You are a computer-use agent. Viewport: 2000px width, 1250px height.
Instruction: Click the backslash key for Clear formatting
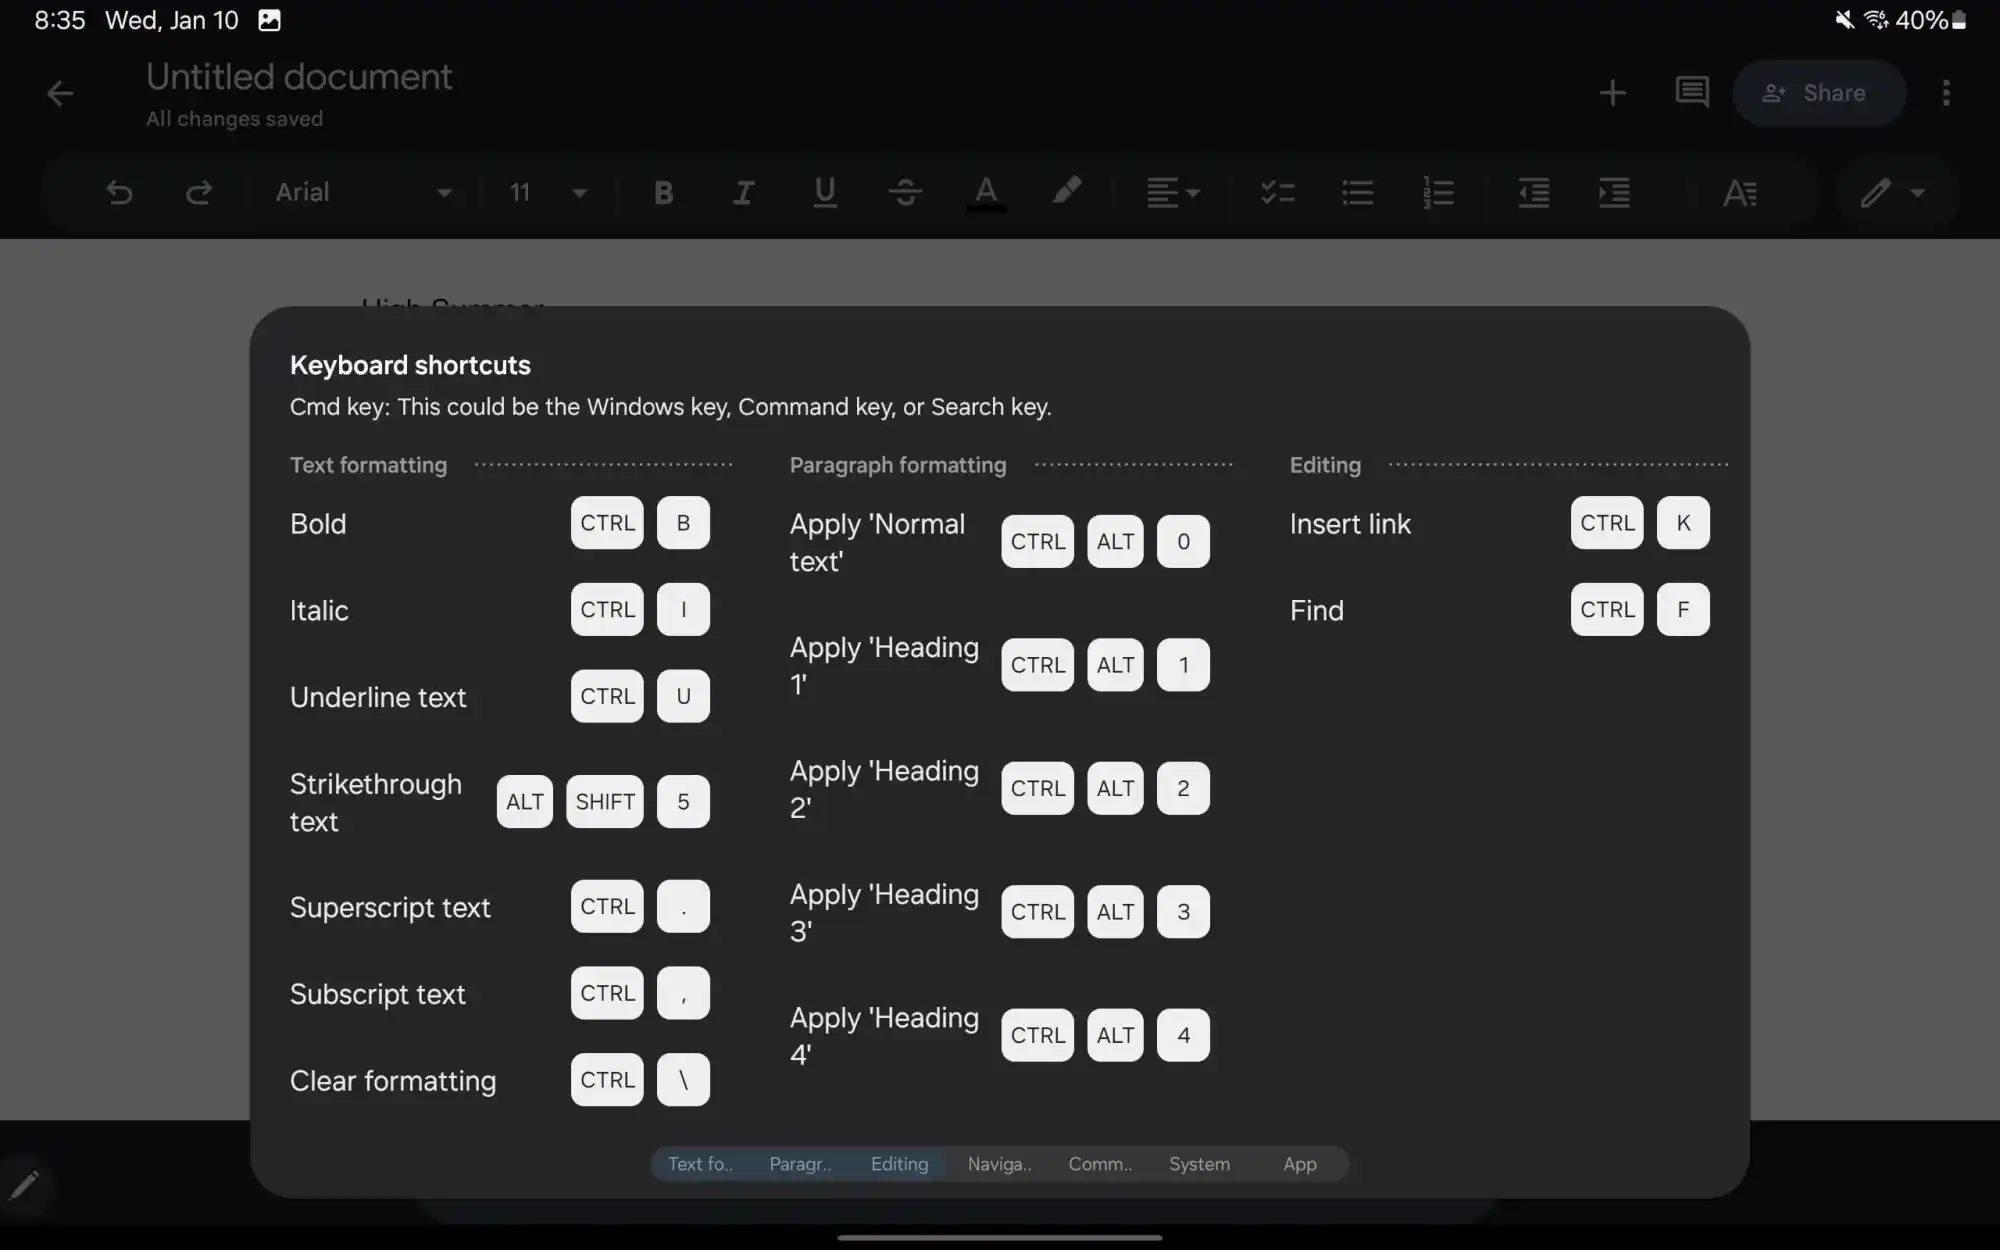pyautogui.click(x=683, y=1080)
